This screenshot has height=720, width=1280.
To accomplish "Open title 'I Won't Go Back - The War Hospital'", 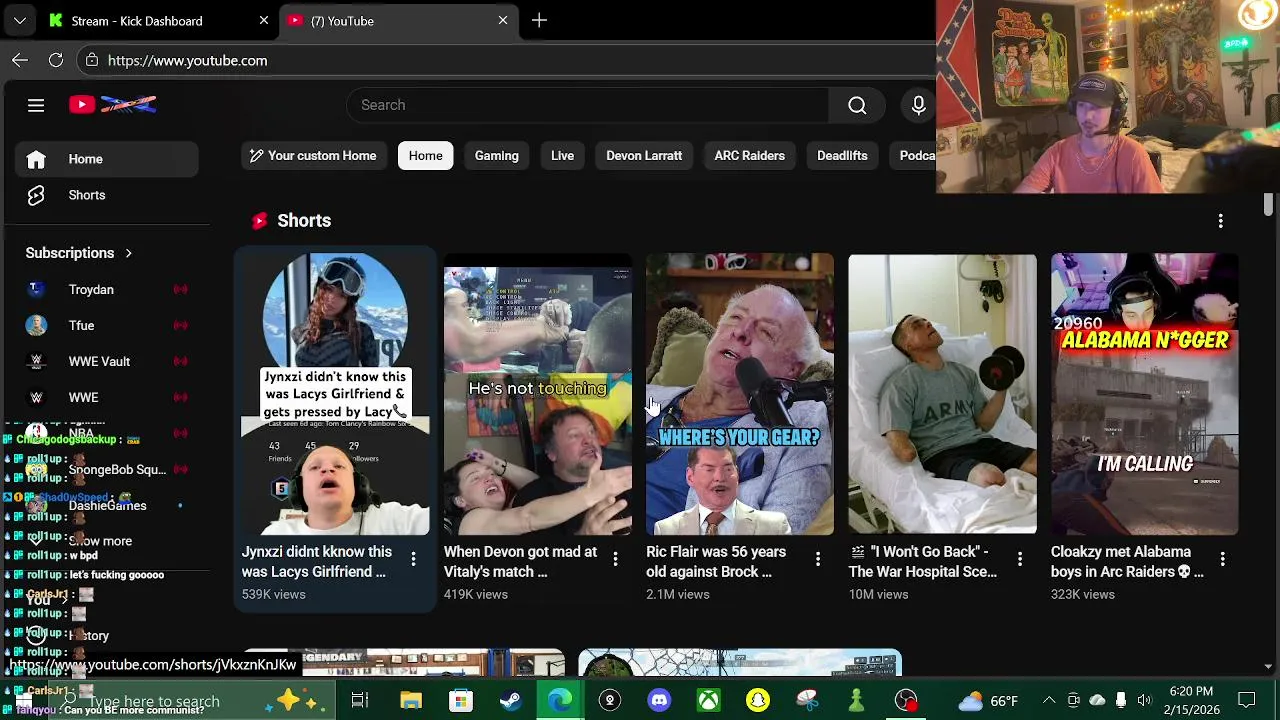I will [923, 561].
